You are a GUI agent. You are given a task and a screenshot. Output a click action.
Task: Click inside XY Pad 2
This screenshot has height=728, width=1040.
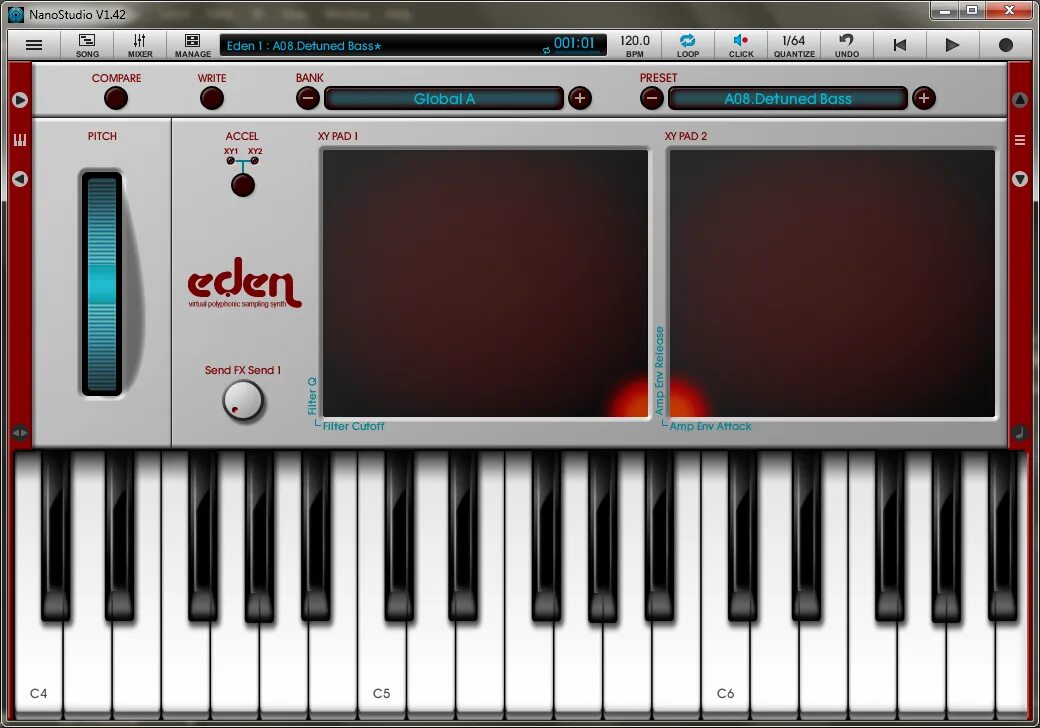click(x=832, y=283)
